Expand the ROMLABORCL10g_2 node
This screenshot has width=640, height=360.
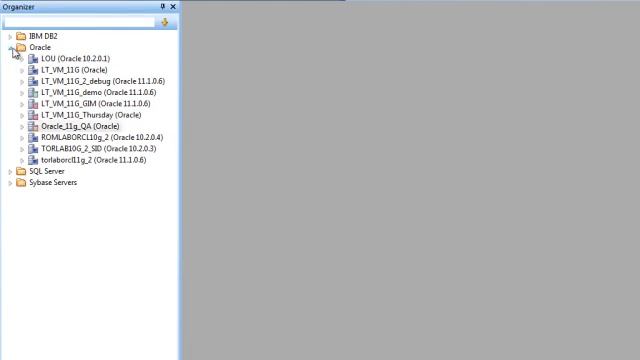(22, 138)
